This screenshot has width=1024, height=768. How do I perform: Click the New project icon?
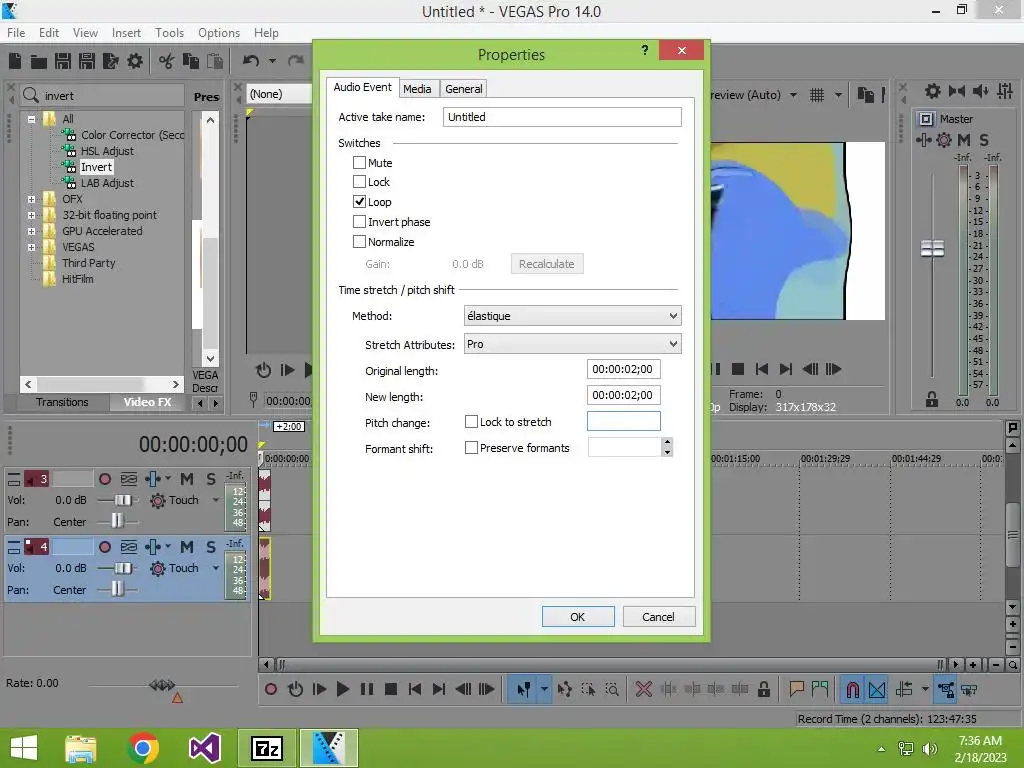15,61
